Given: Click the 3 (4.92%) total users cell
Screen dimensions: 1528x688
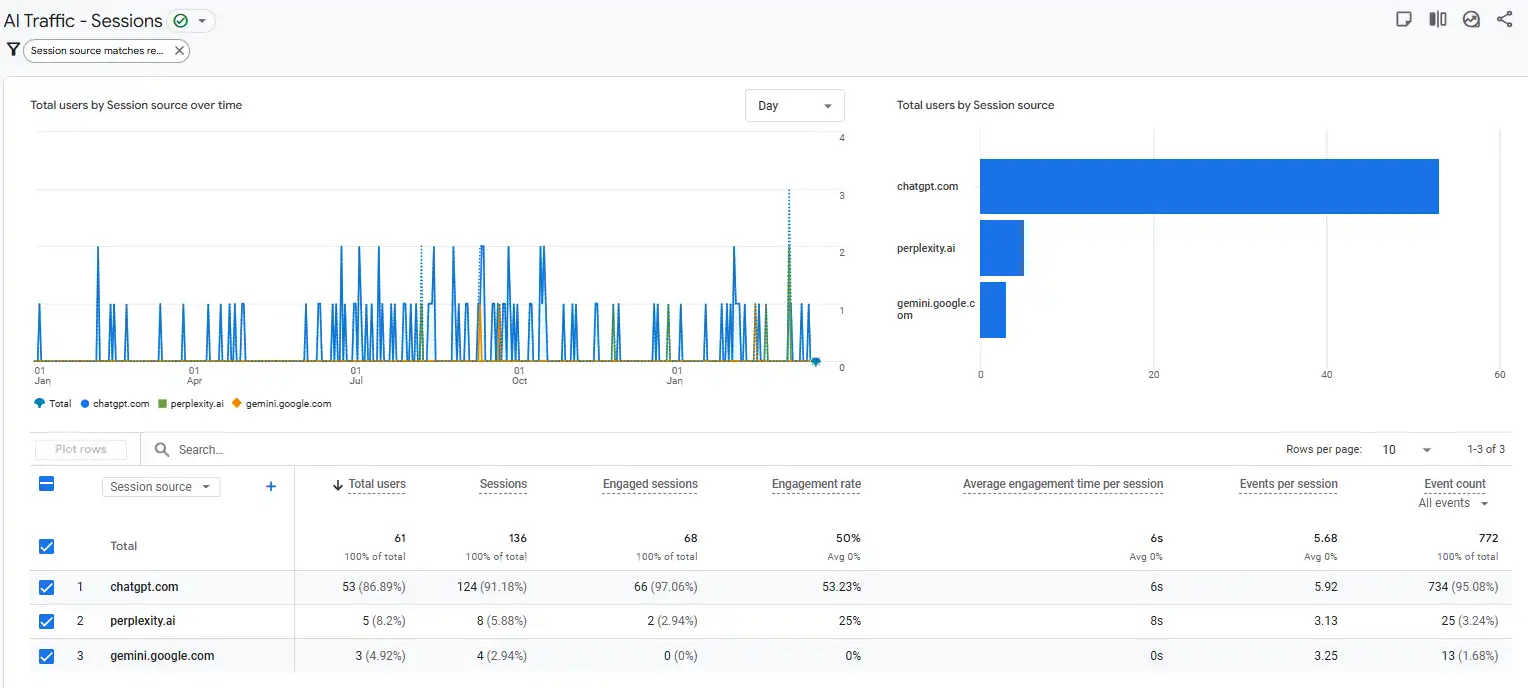Looking at the screenshot, I should tap(381, 656).
